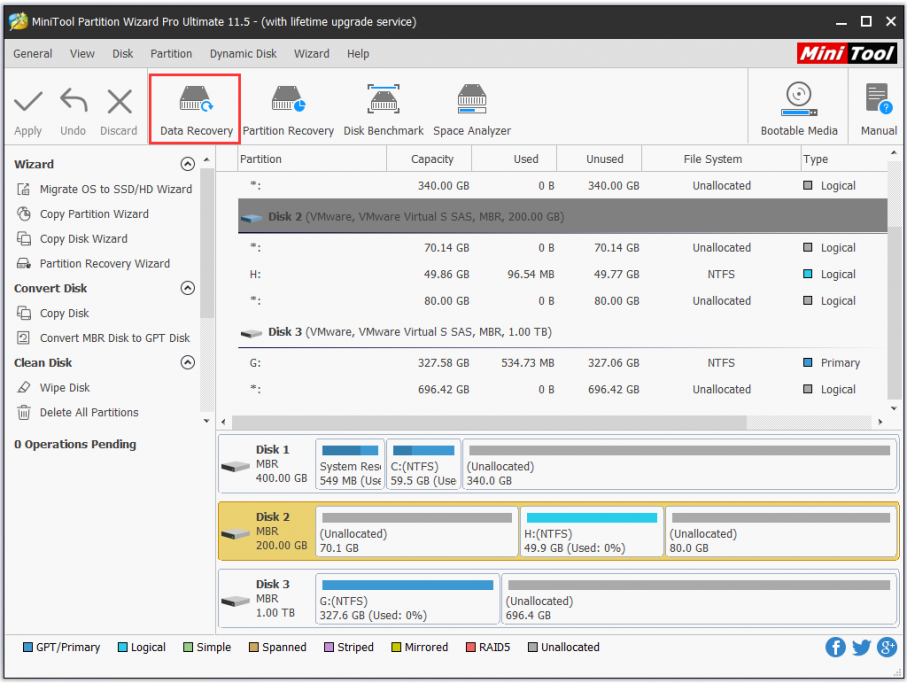Open Partition Recovery from the toolbar
Screen dimensions: 907x683
[x=288, y=110]
